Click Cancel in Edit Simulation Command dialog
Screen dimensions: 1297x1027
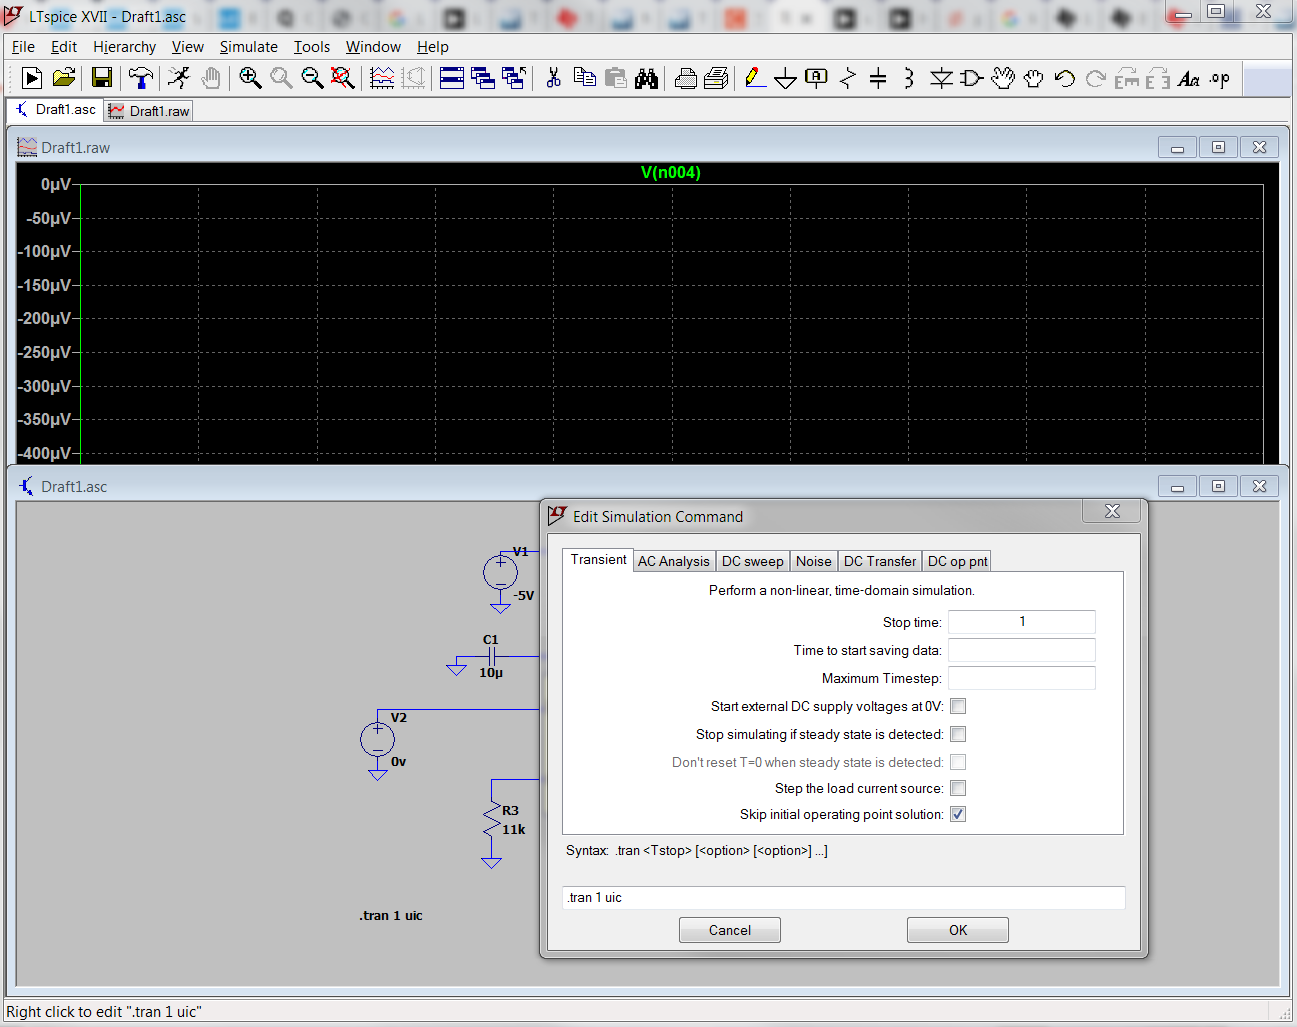click(x=730, y=930)
